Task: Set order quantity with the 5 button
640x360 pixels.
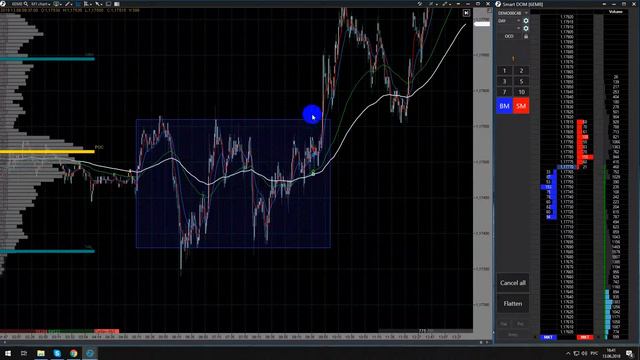Action: point(521,81)
